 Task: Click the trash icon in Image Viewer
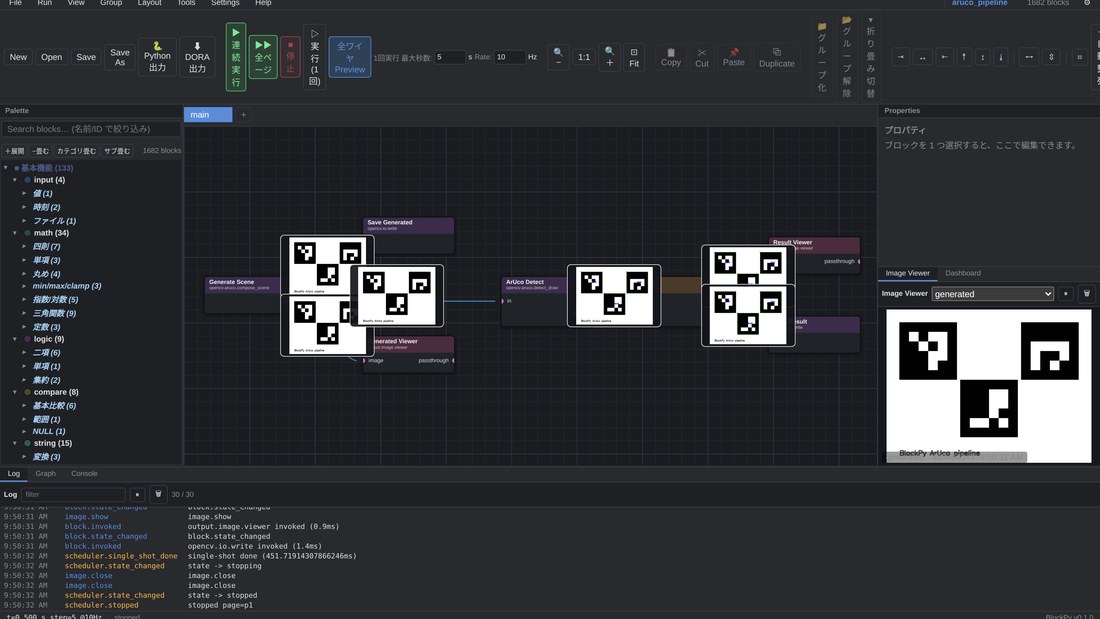pos(1087,293)
